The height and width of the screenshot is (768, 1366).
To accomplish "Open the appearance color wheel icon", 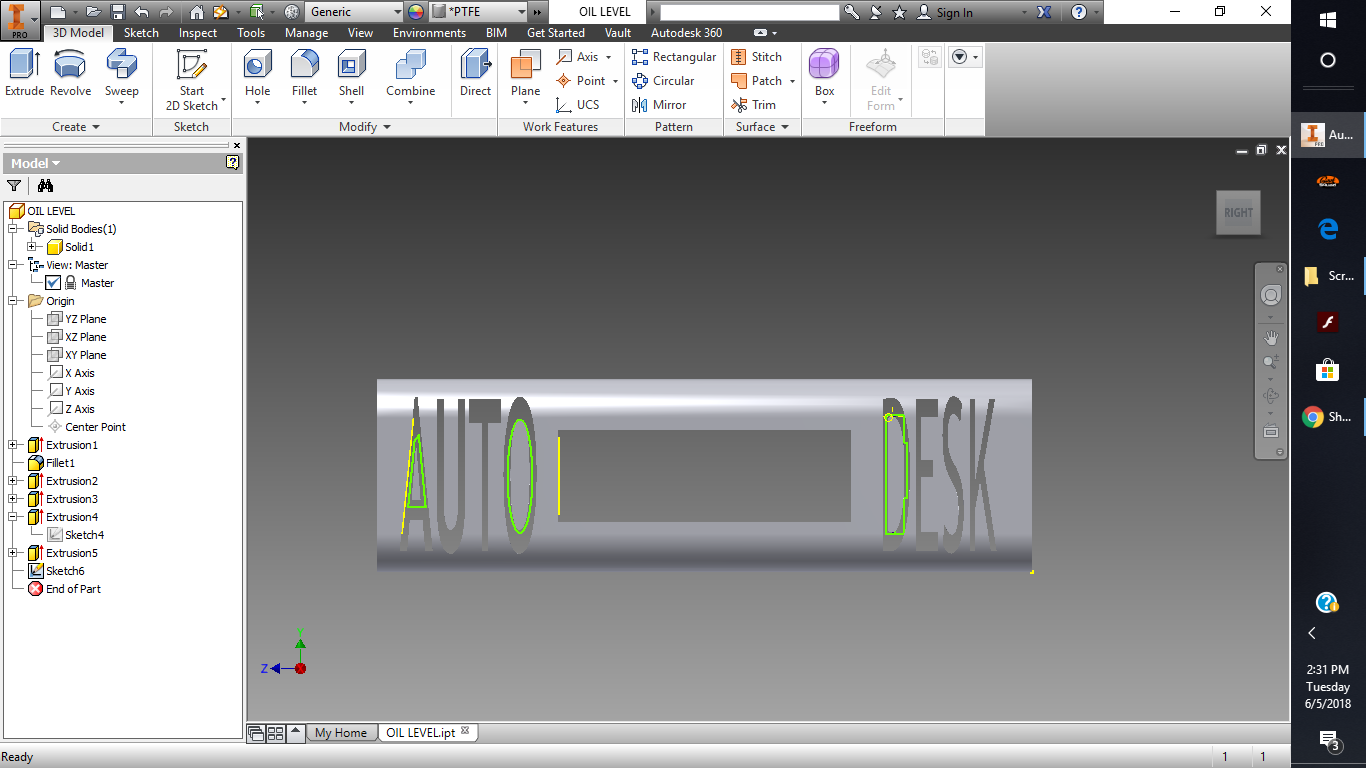I will 416,12.
